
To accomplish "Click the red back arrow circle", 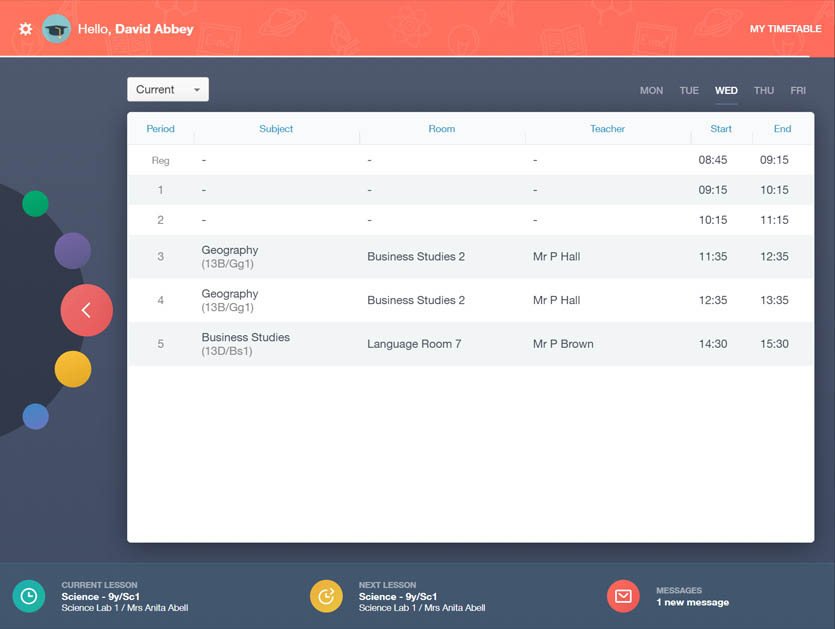I will point(86,310).
